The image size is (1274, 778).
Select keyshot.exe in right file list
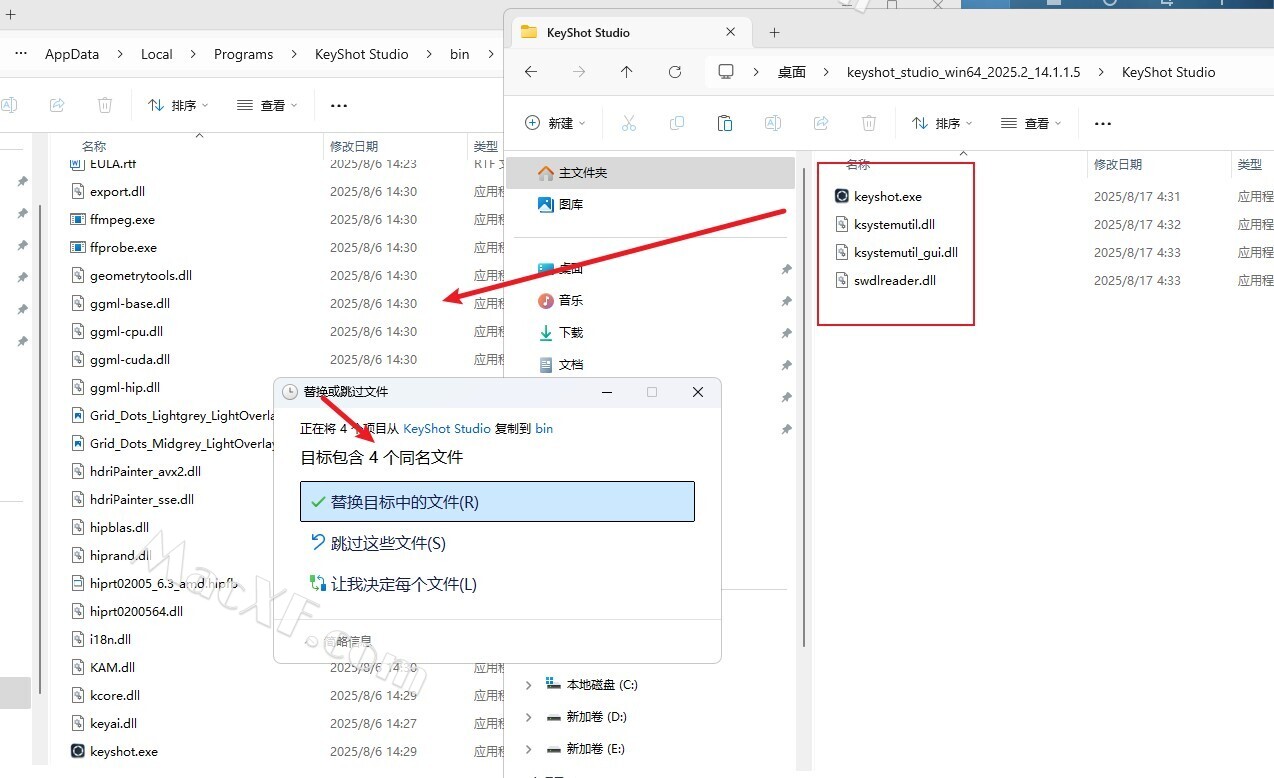887,197
